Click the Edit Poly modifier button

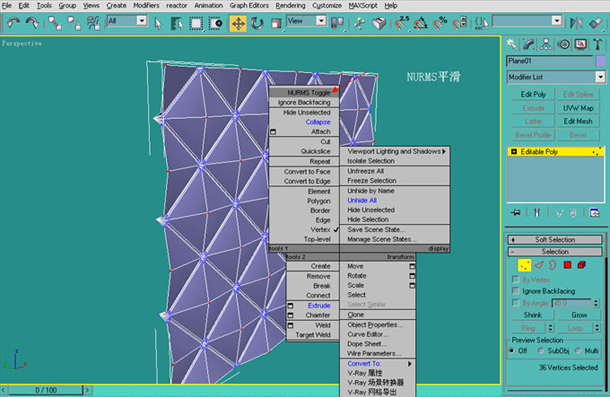coord(533,95)
